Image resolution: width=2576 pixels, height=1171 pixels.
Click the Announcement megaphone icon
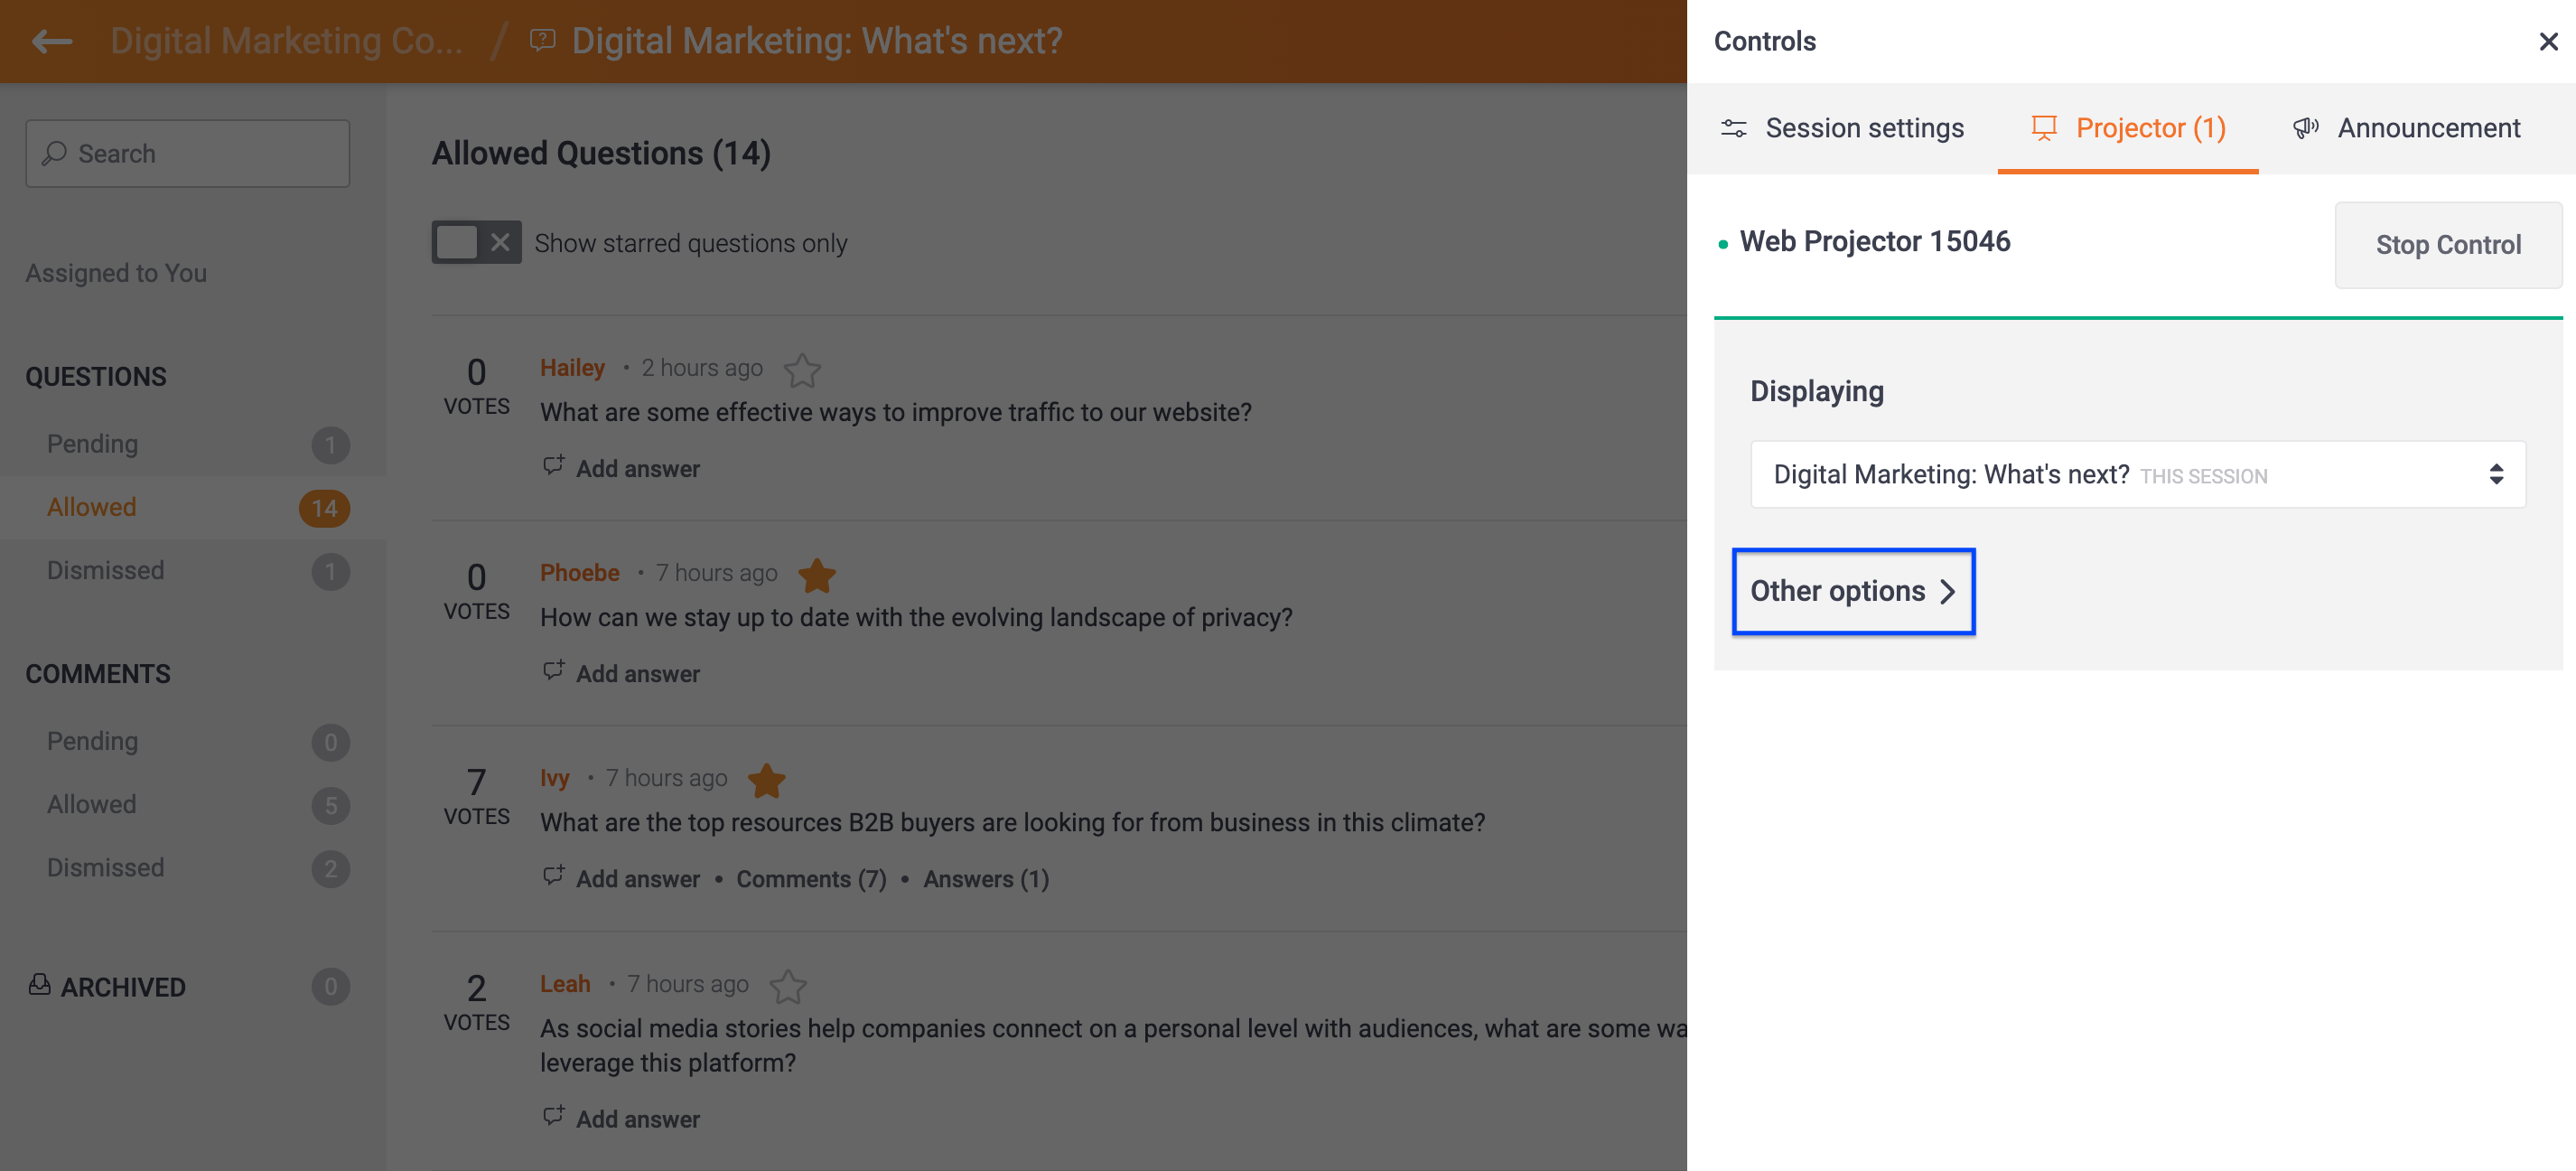2305,128
